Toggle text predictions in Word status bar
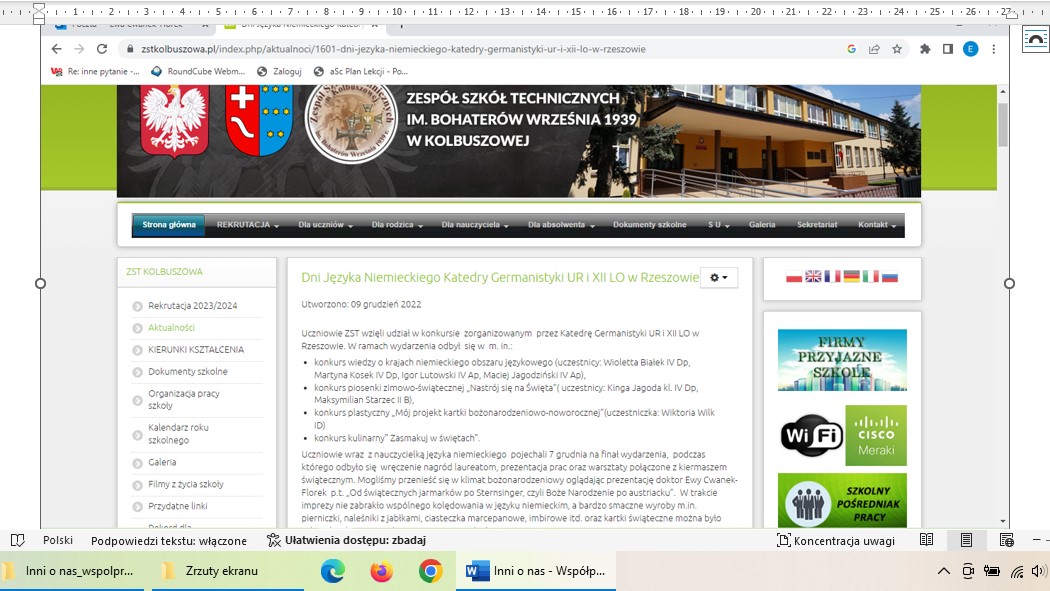The width and height of the screenshot is (1050, 591). (x=168, y=540)
